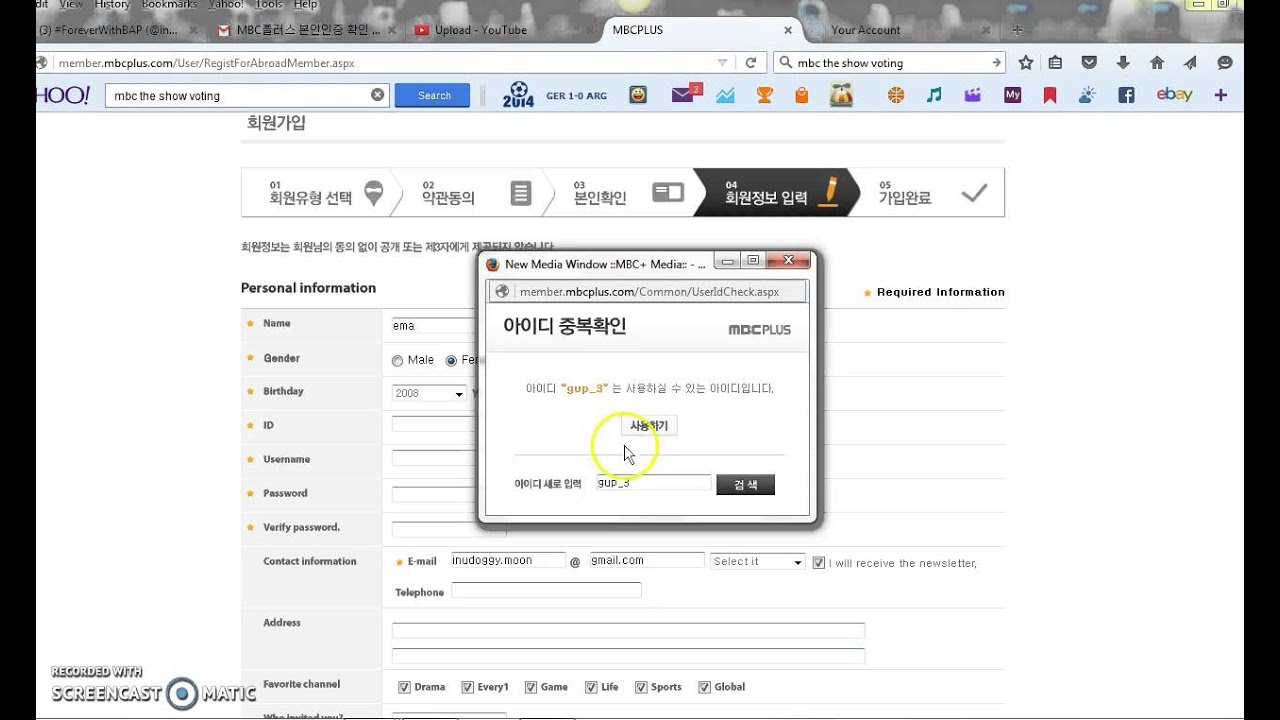Open a new browser tab

(1018, 30)
